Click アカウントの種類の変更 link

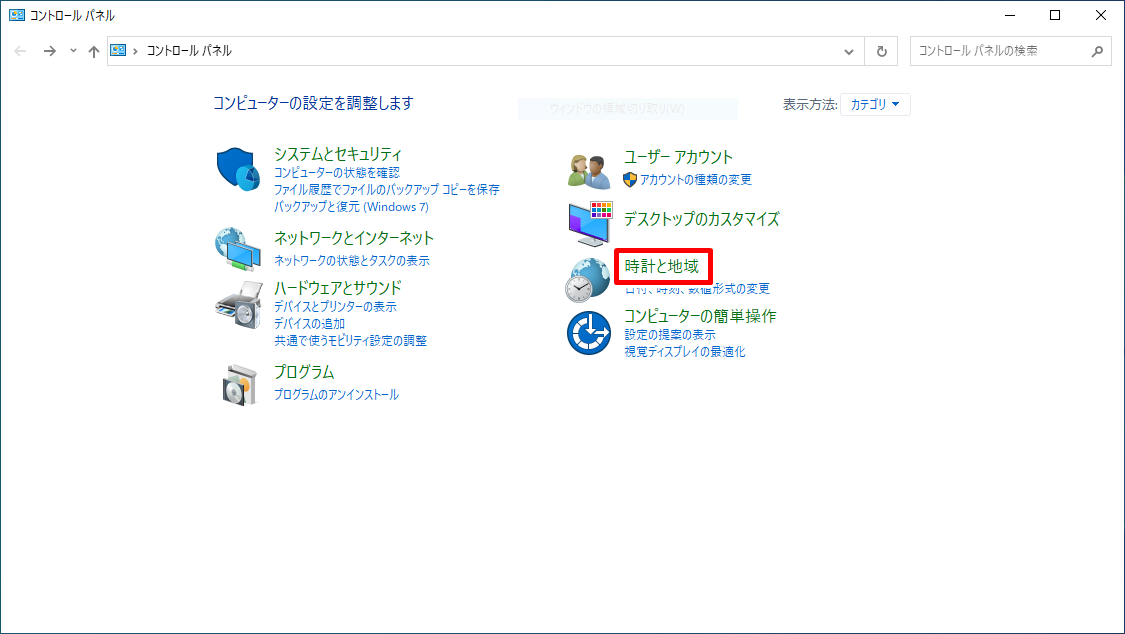click(696, 180)
